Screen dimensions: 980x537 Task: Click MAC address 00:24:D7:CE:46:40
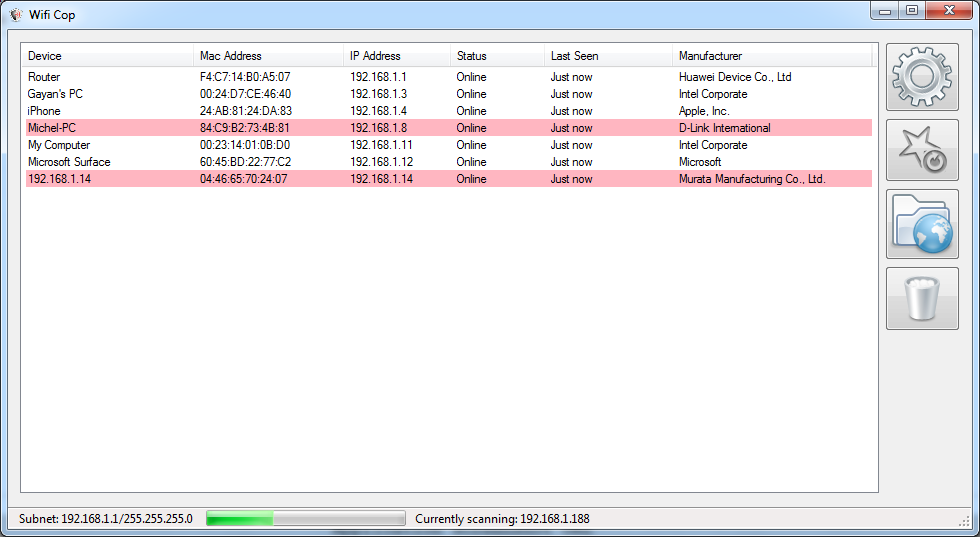245,94
